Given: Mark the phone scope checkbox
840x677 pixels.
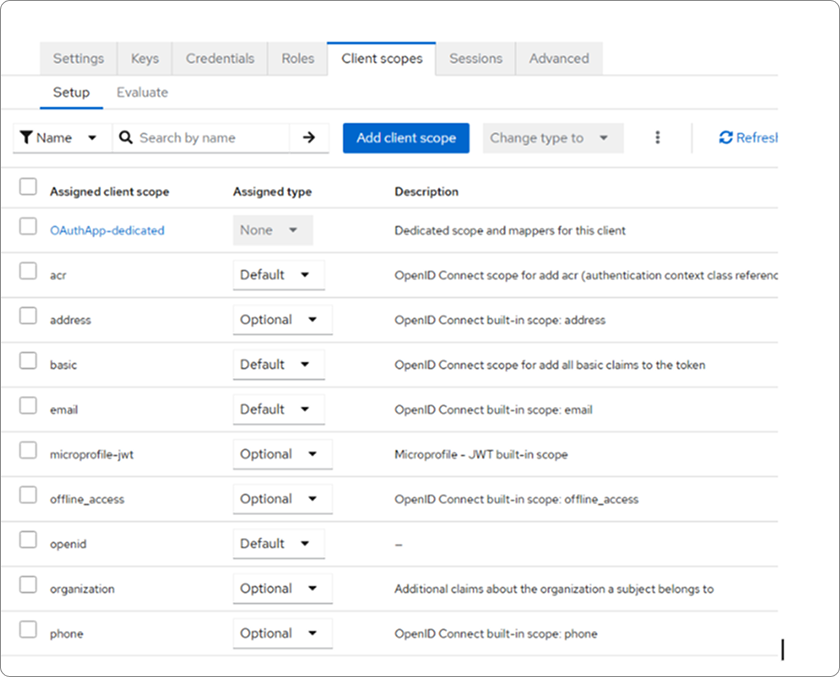Looking at the screenshot, I should (x=28, y=630).
